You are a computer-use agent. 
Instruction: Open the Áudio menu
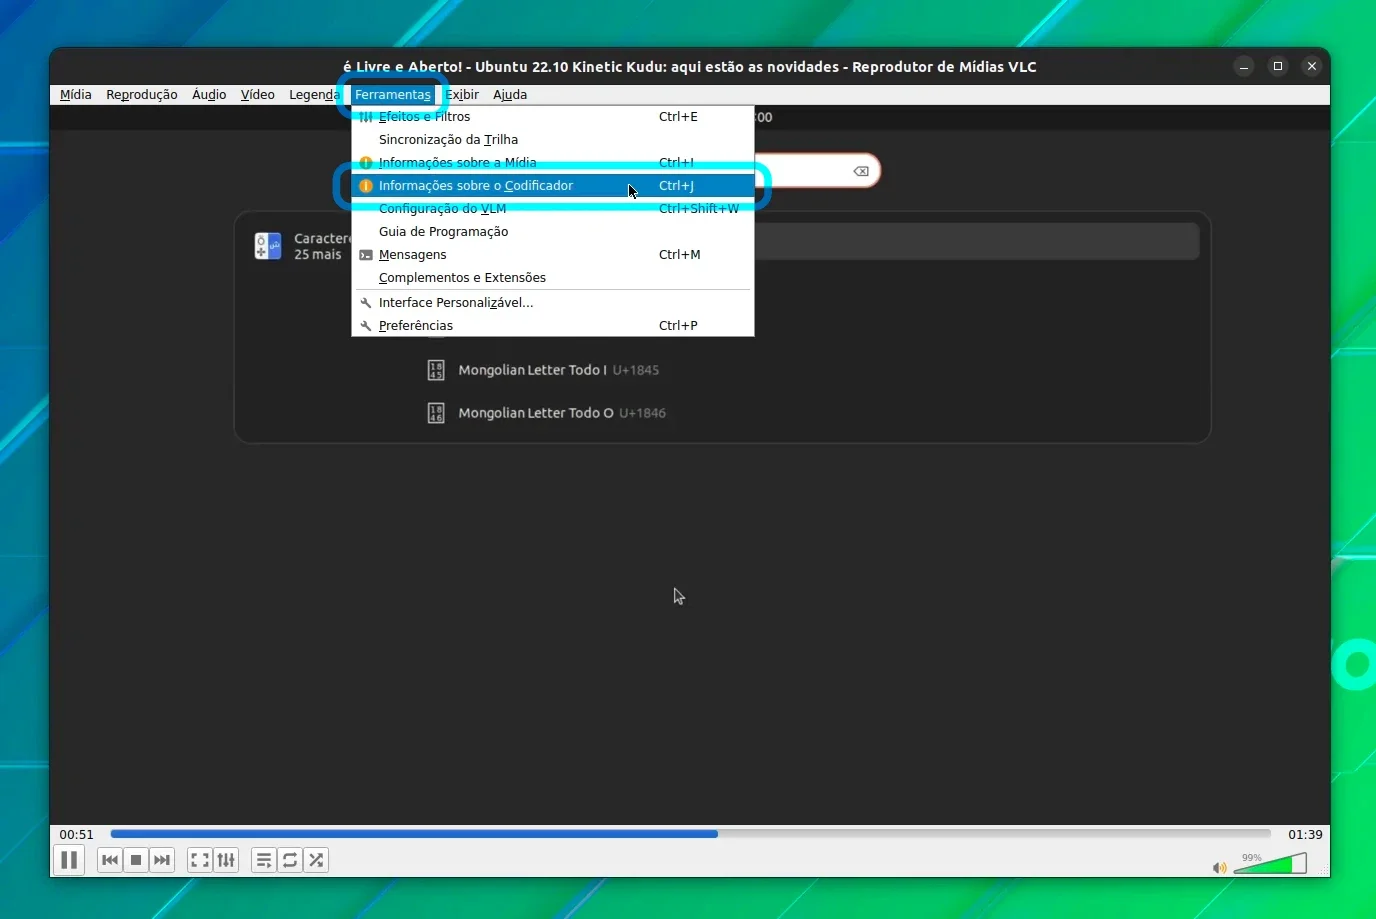pyautogui.click(x=209, y=94)
